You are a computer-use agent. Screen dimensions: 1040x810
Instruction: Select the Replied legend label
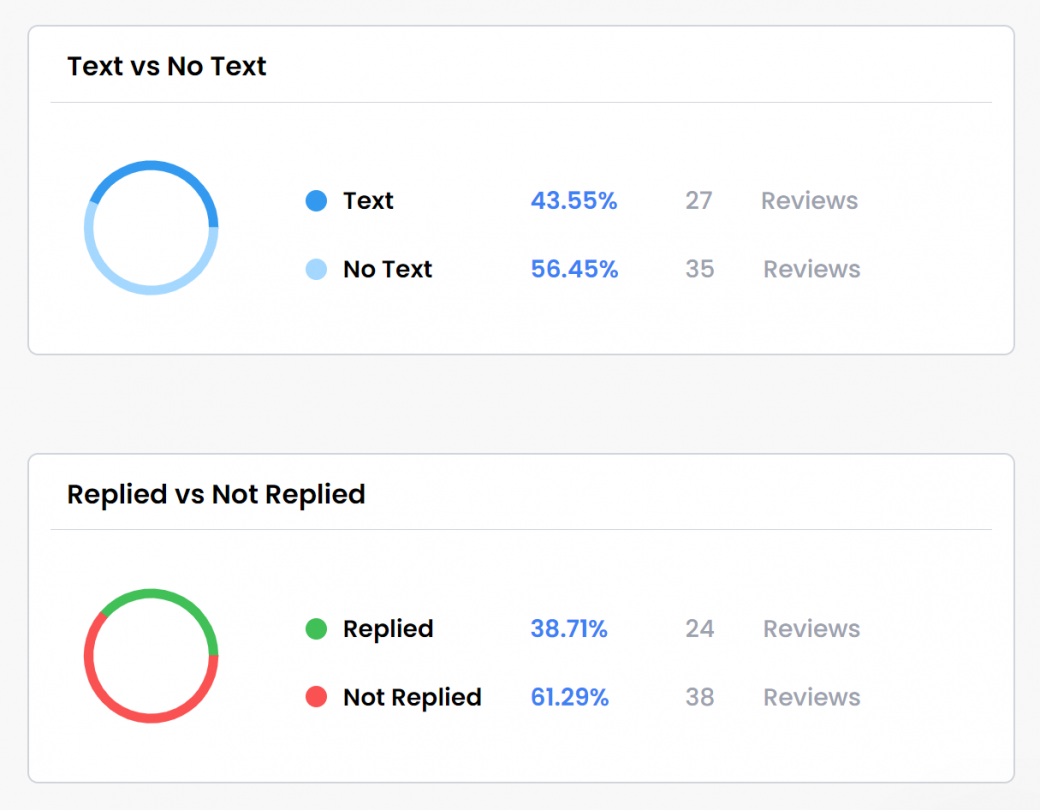tap(388, 629)
